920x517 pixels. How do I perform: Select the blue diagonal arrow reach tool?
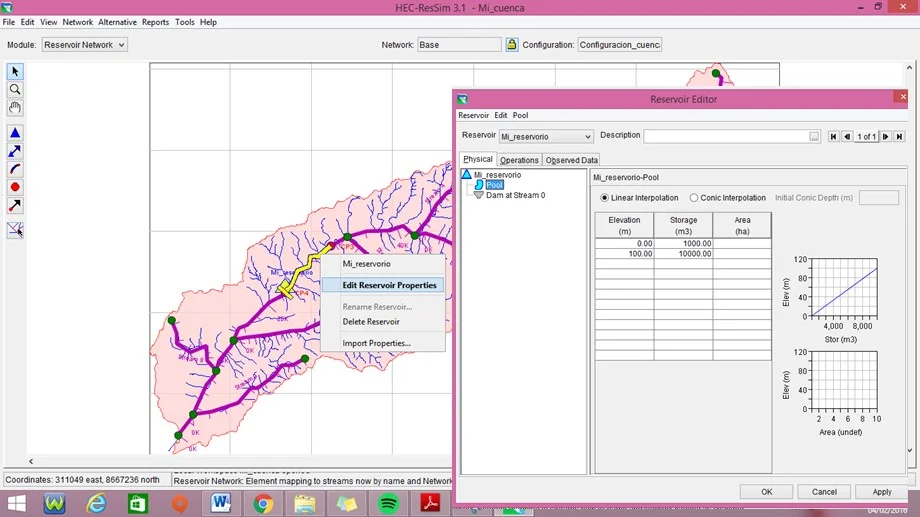pyautogui.click(x=15, y=151)
